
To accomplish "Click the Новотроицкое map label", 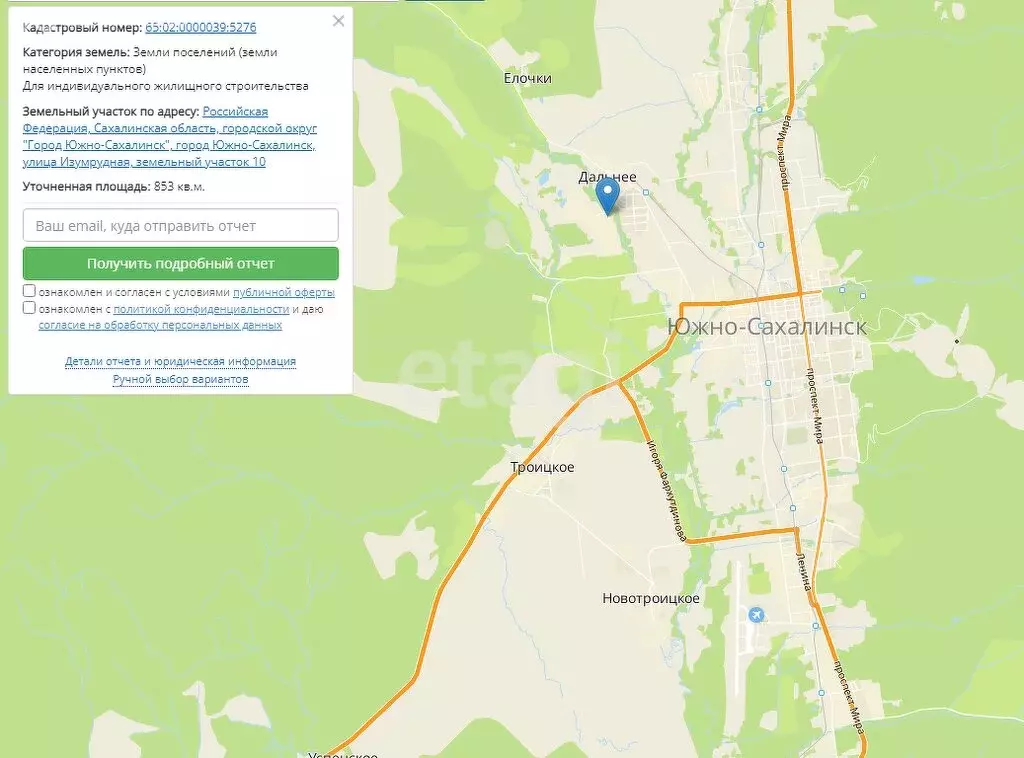I will 650,598.
